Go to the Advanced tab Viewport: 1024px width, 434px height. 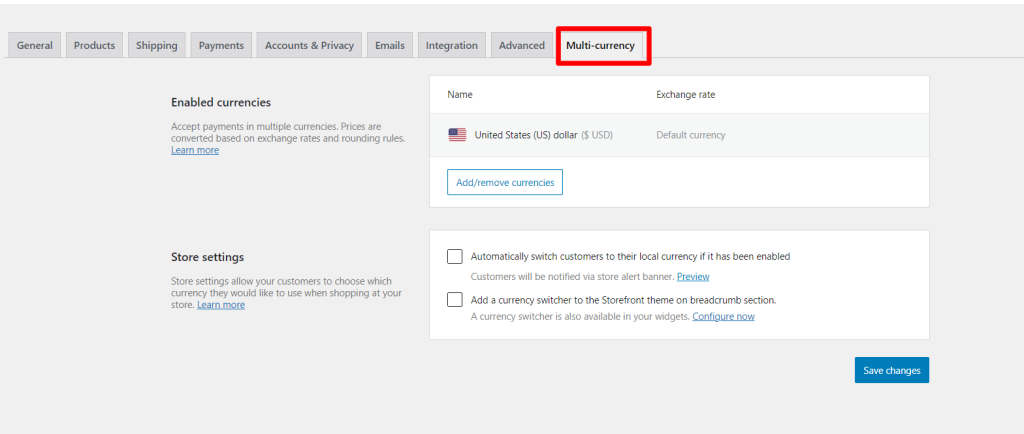coord(522,45)
